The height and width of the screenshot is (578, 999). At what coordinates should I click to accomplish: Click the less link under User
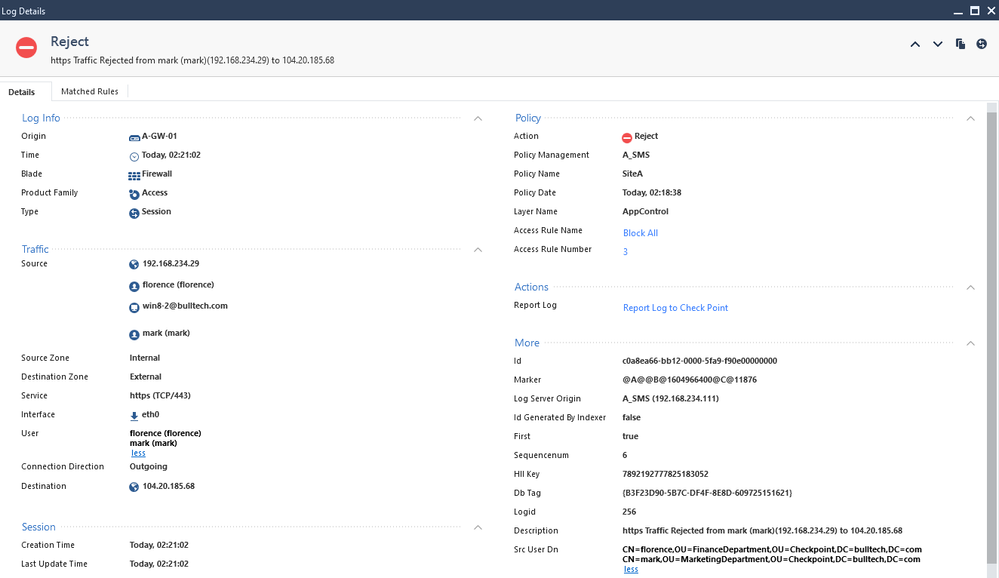point(138,454)
